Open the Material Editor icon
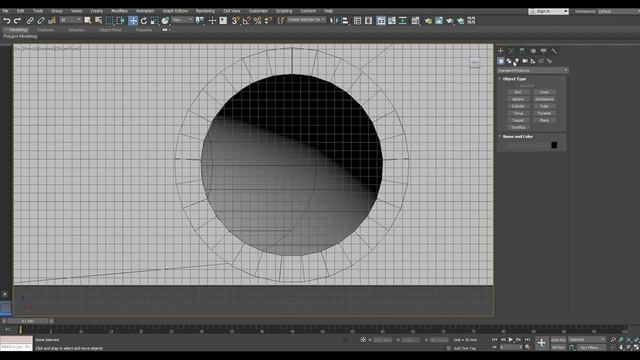This screenshot has width=640, height=360. [x=416, y=20]
